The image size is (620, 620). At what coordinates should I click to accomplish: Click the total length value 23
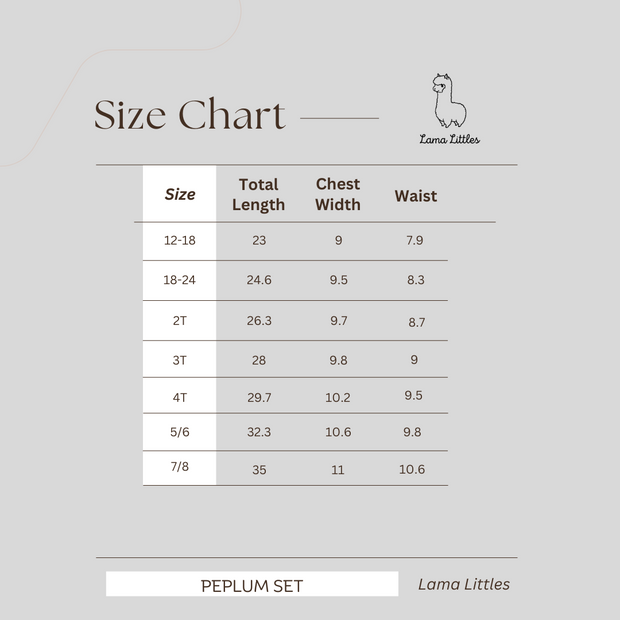[x=259, y=241]
